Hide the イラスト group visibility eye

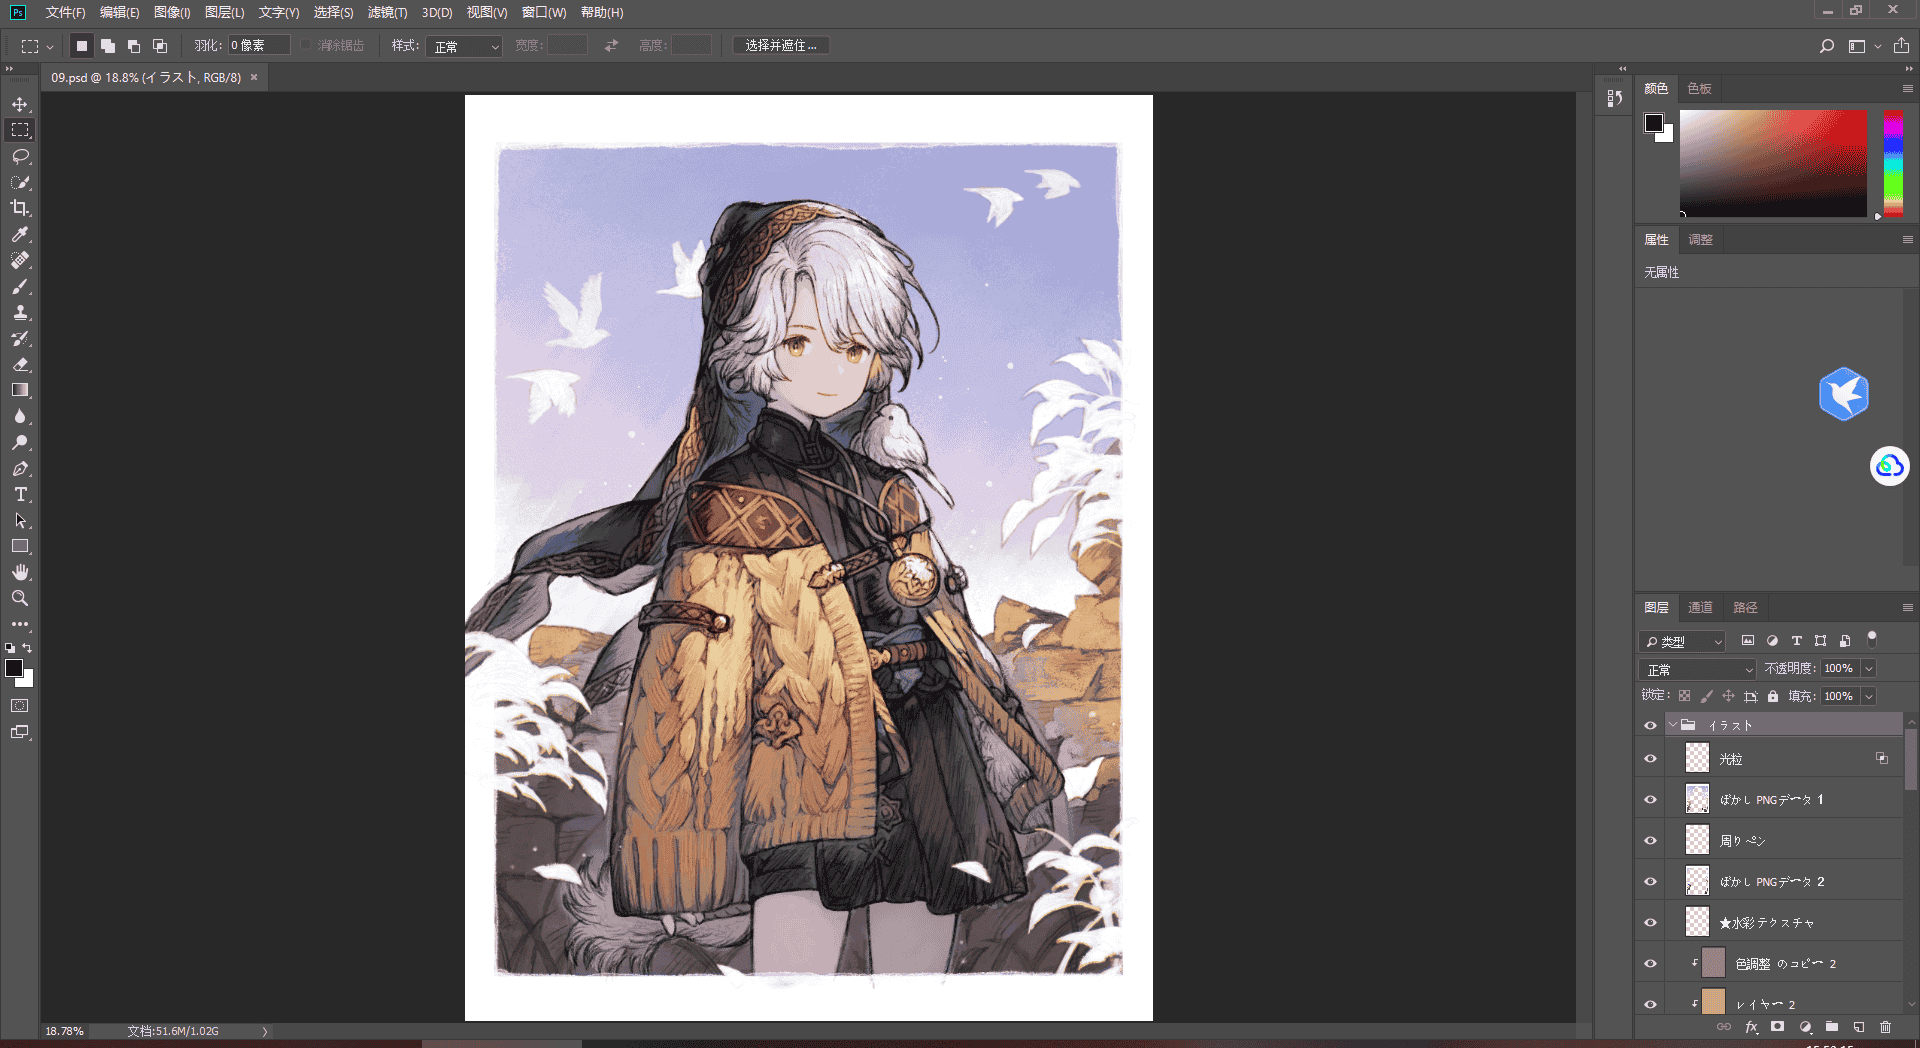click(x=1650, y=726)
